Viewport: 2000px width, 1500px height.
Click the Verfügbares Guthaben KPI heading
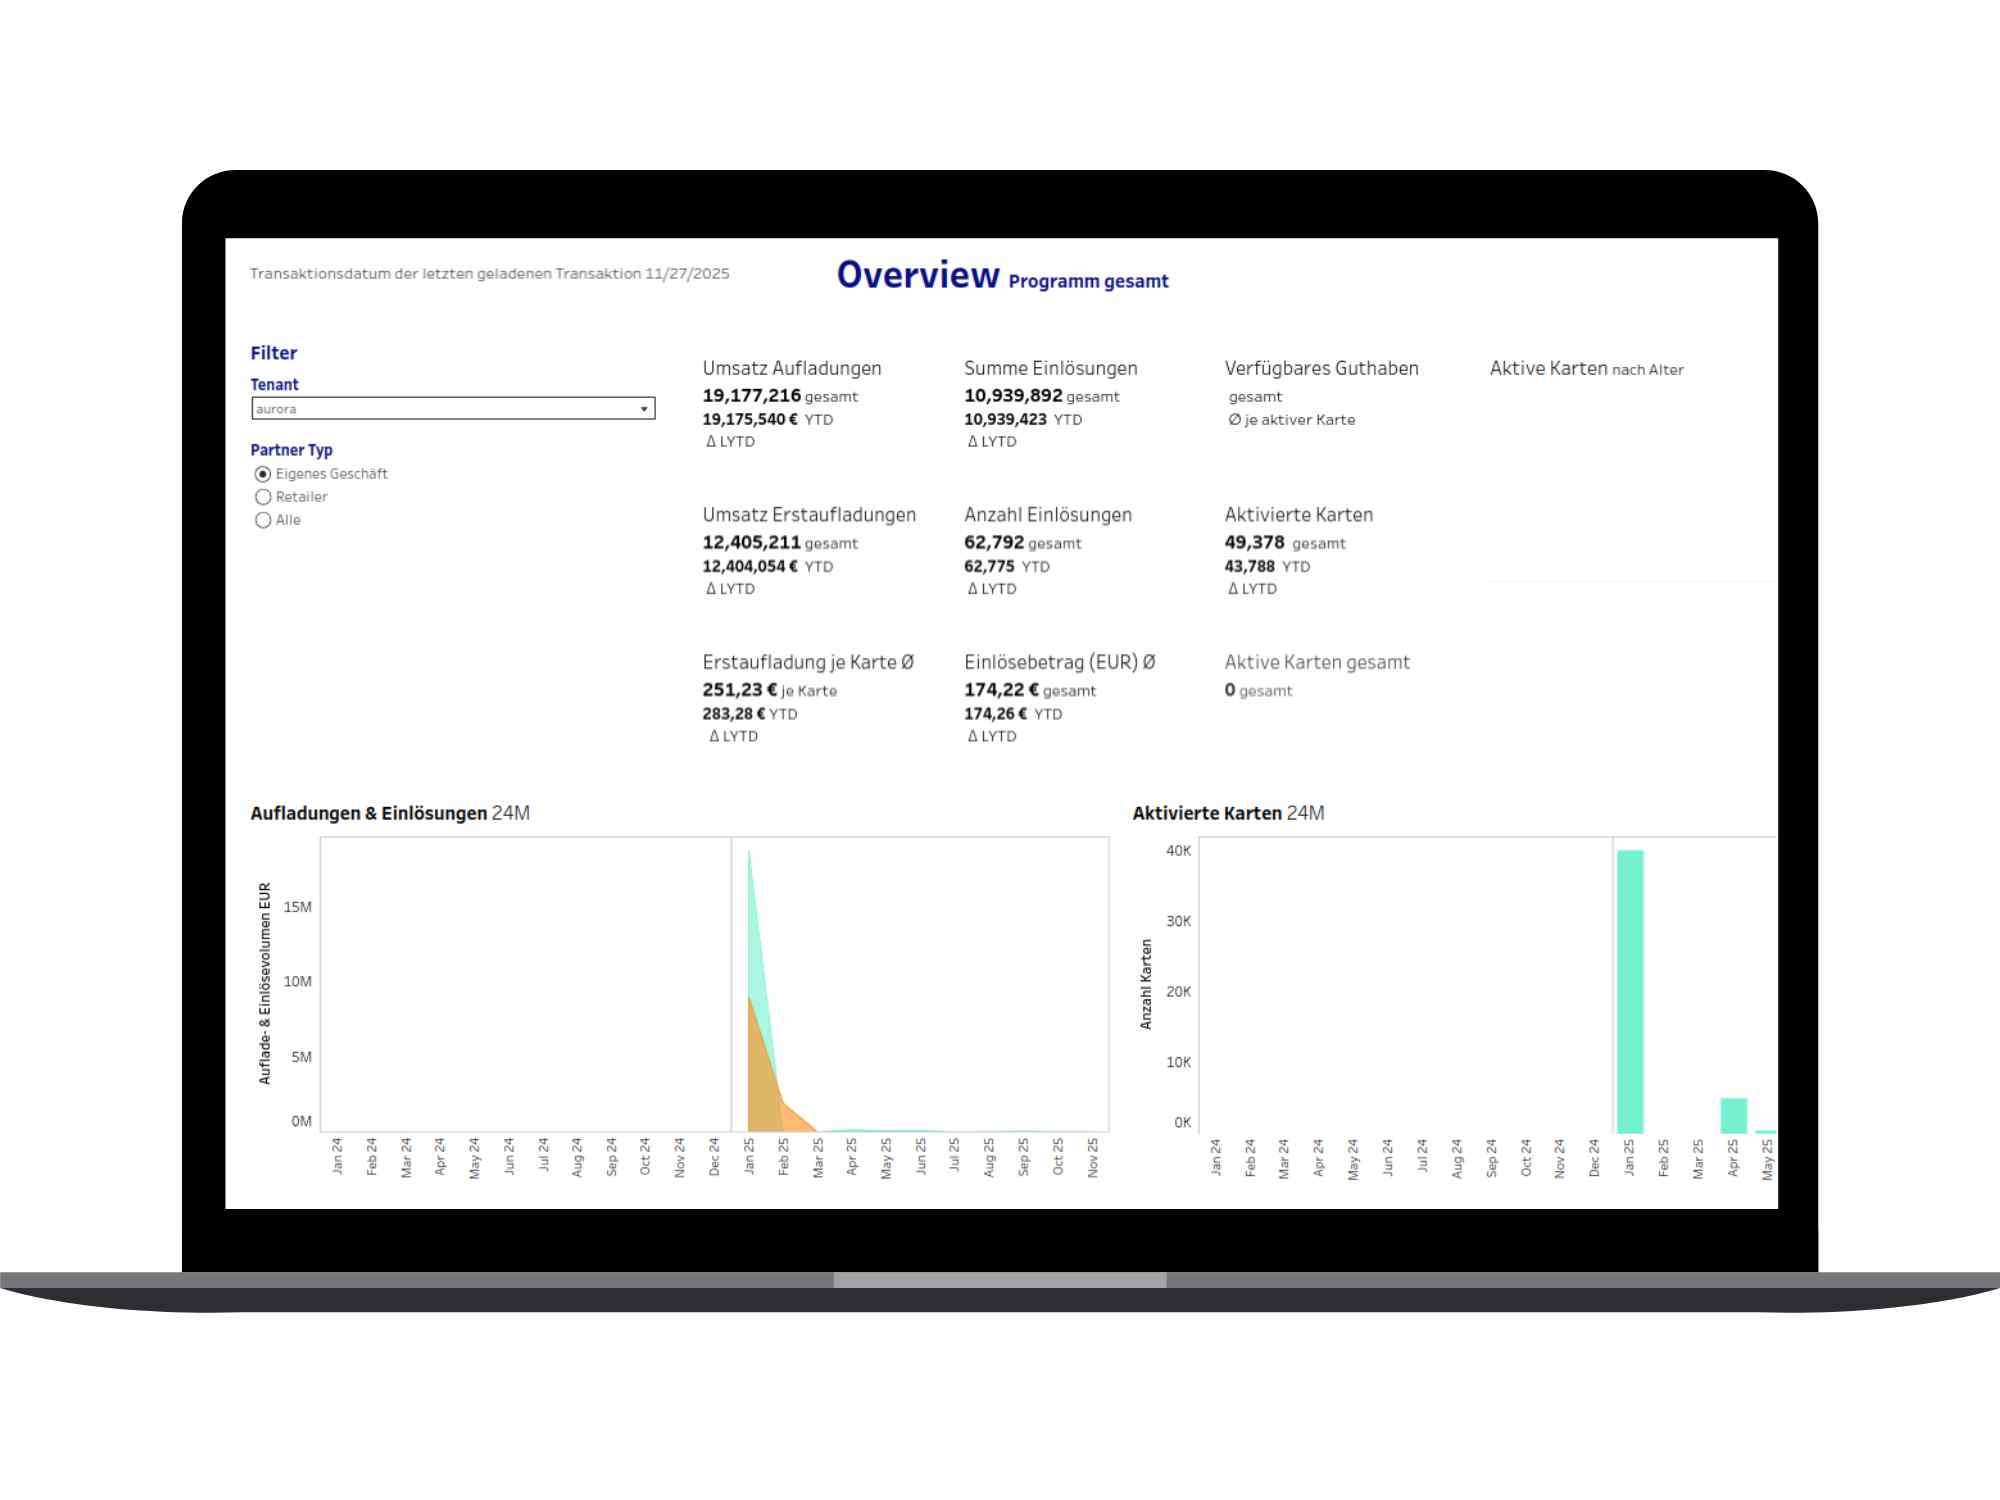(x=1321, y=368)
